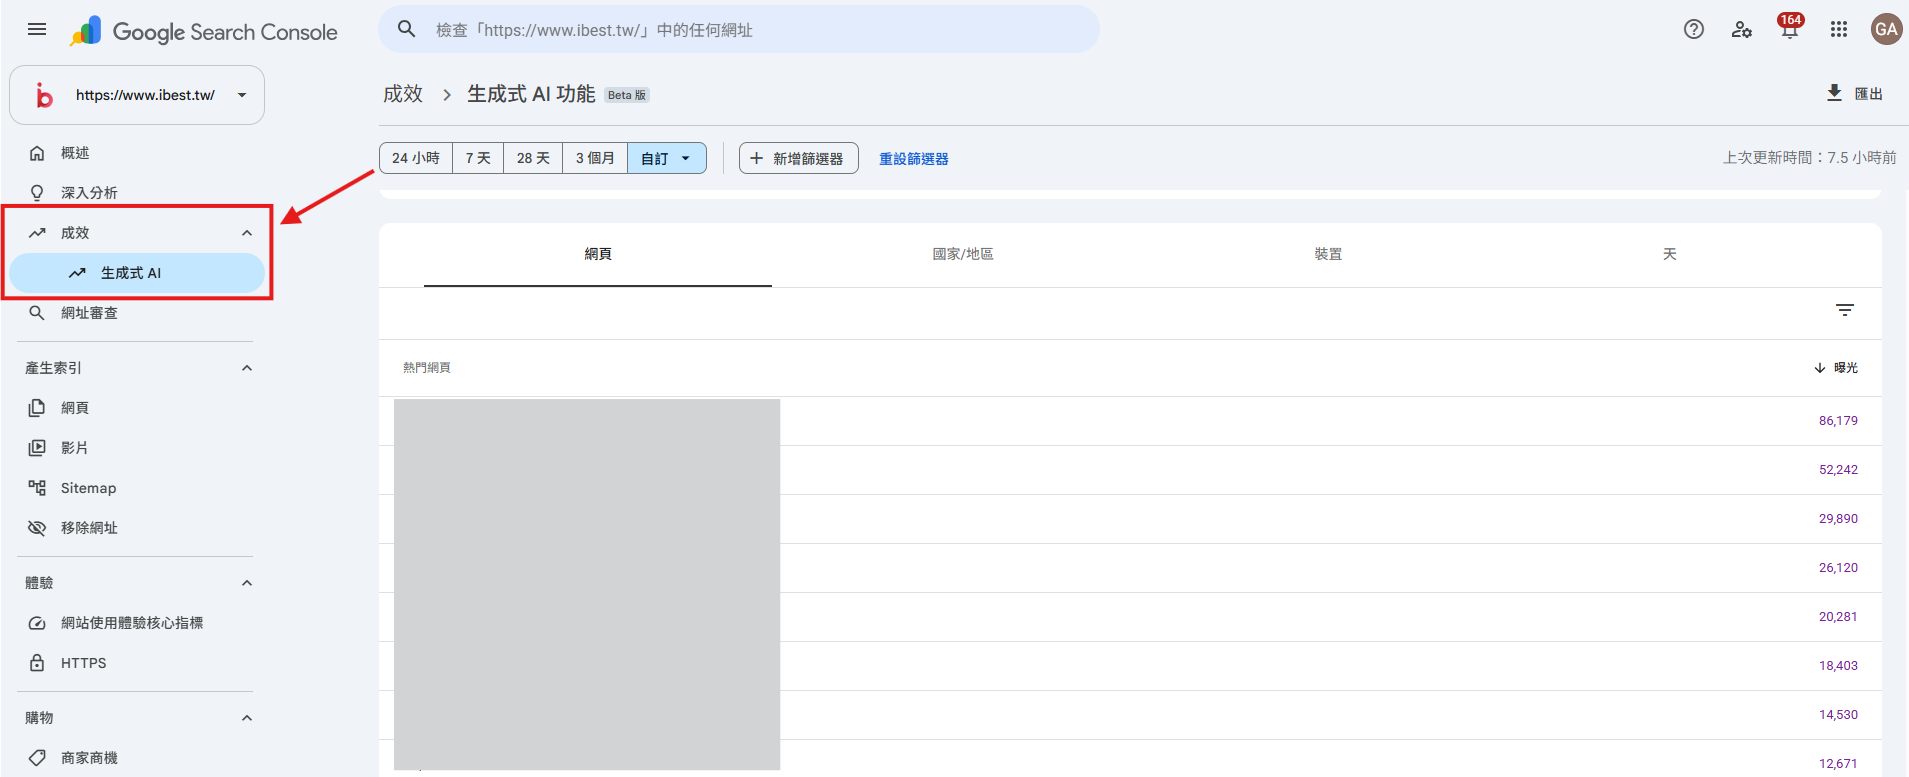The width and height of the screenshot is (1909, 777).
Task: Collapse the 購物 section
Action: (x=247, y=718)
